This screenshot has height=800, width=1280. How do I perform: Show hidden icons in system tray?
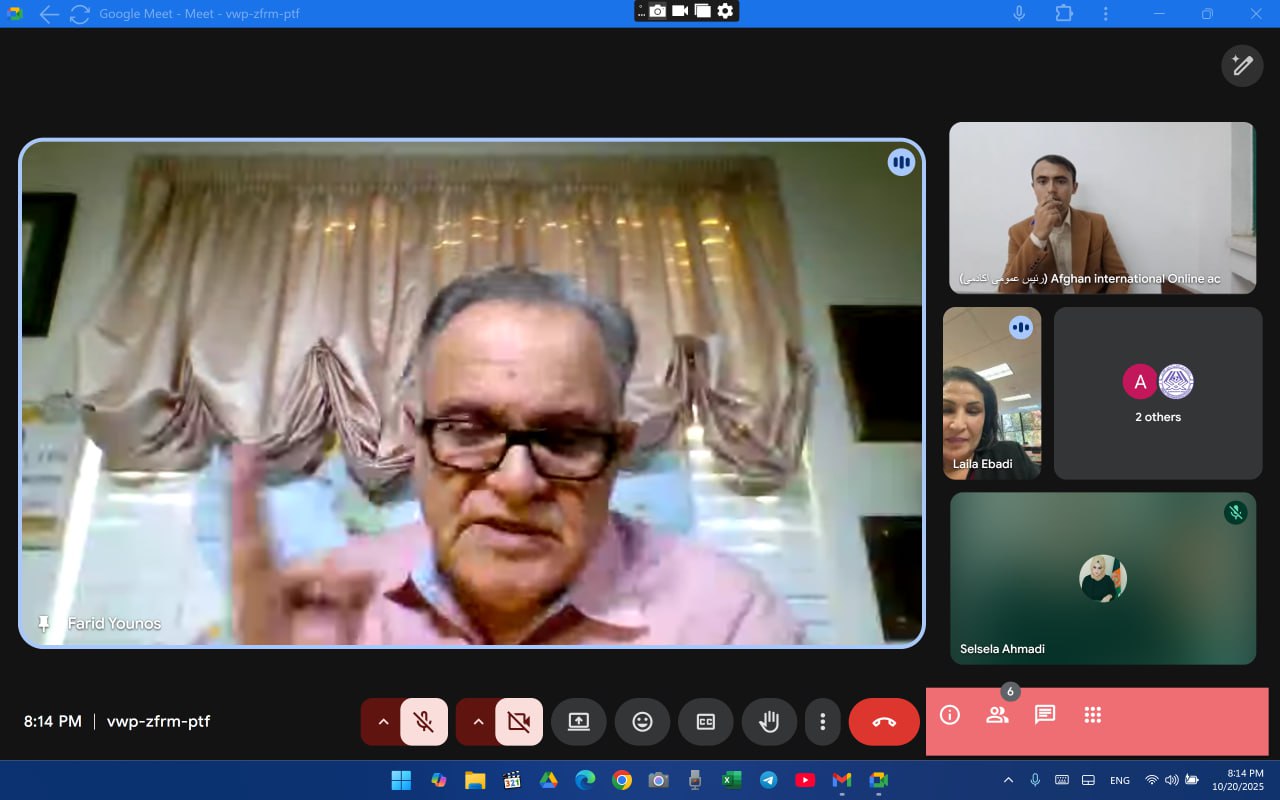[1008, 780]
